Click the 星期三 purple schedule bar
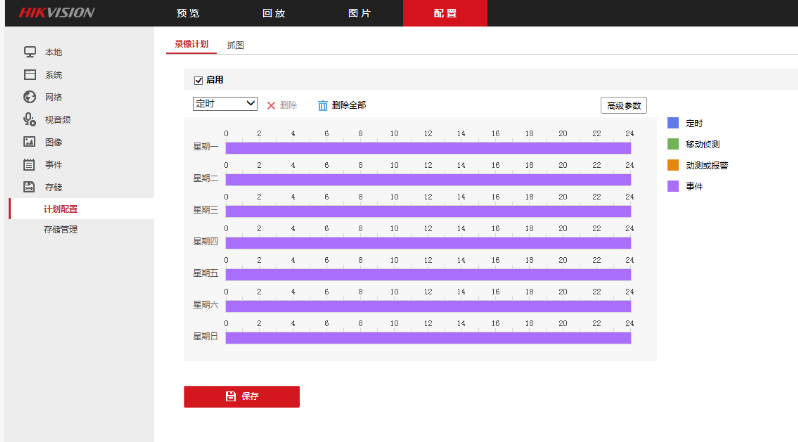This screenshot has width=798, height=442. [x=428, y=211]
